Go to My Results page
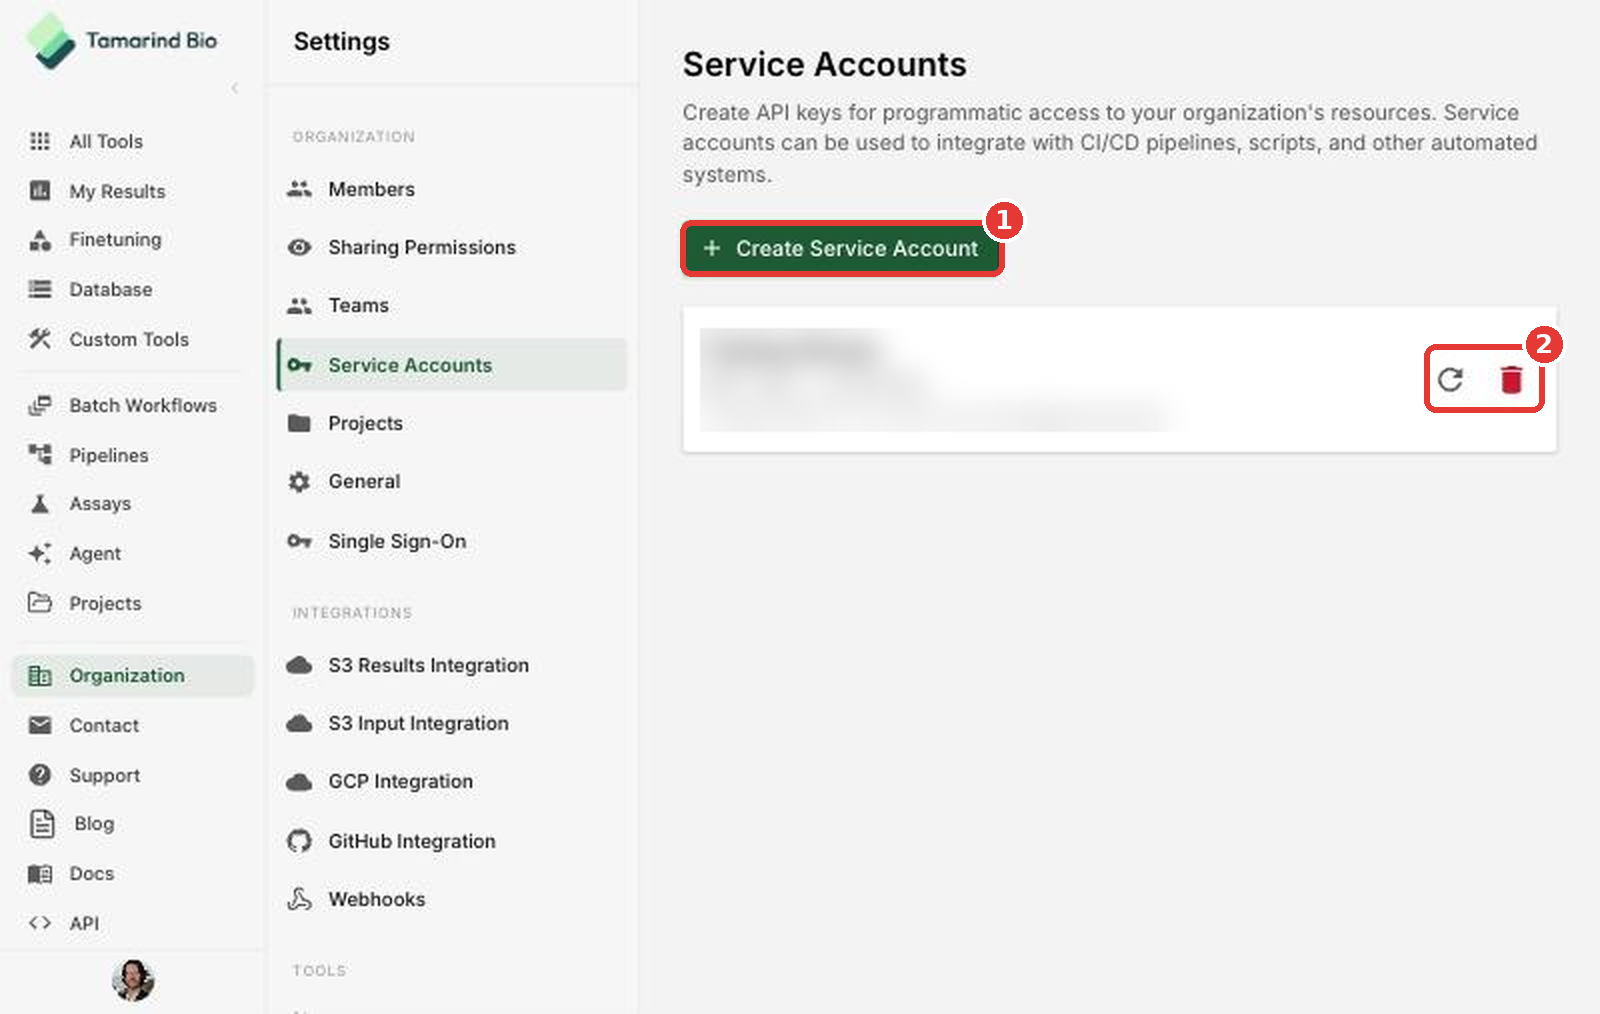 point(117,191)
